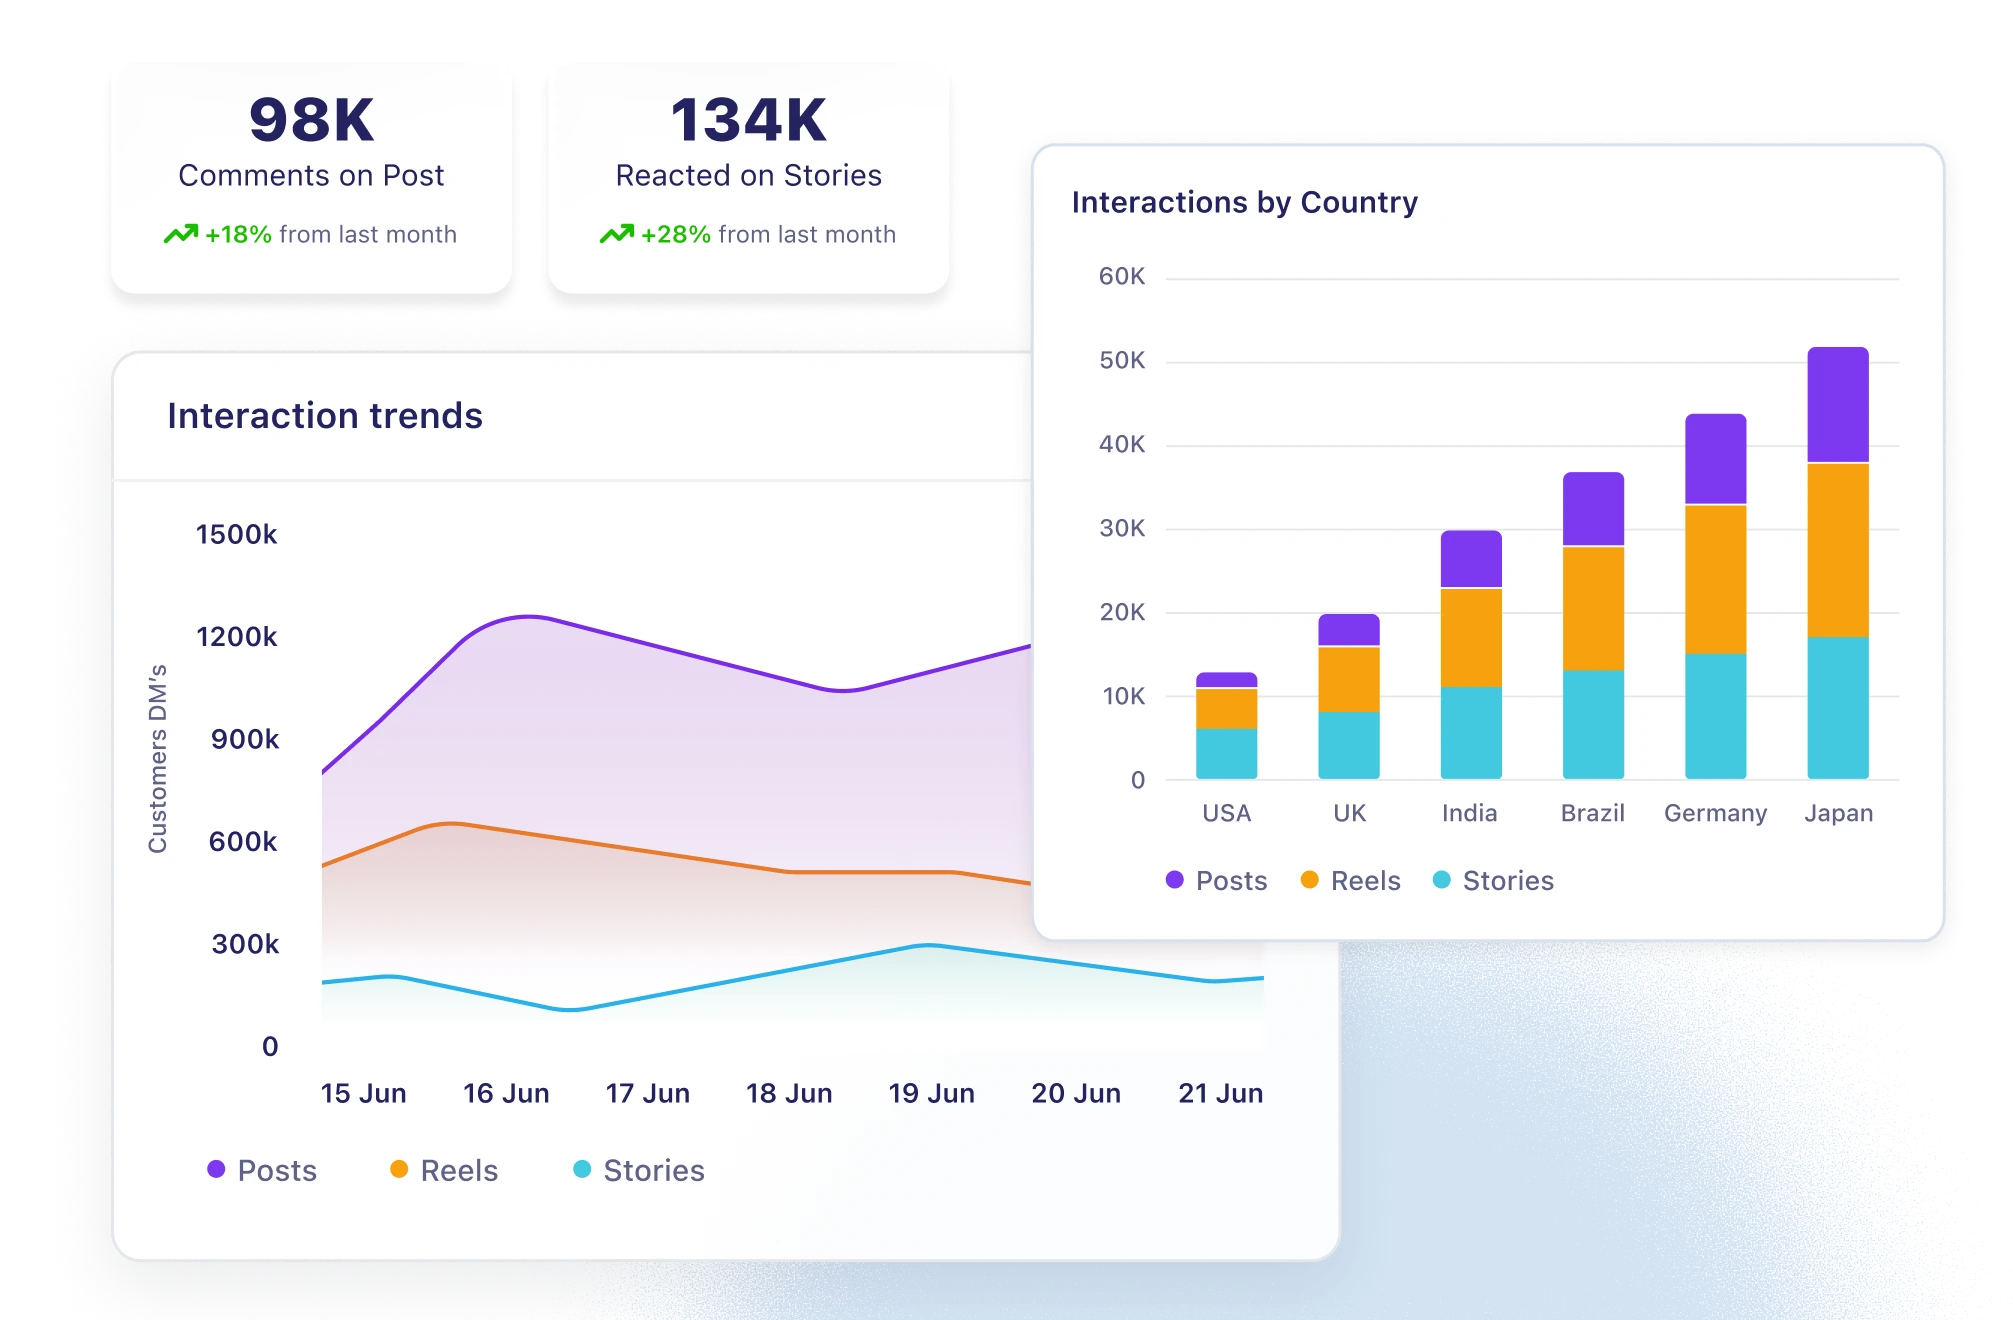
Task: Click the "20 Jun" axis label
Action: [x=1076, y=1093]
